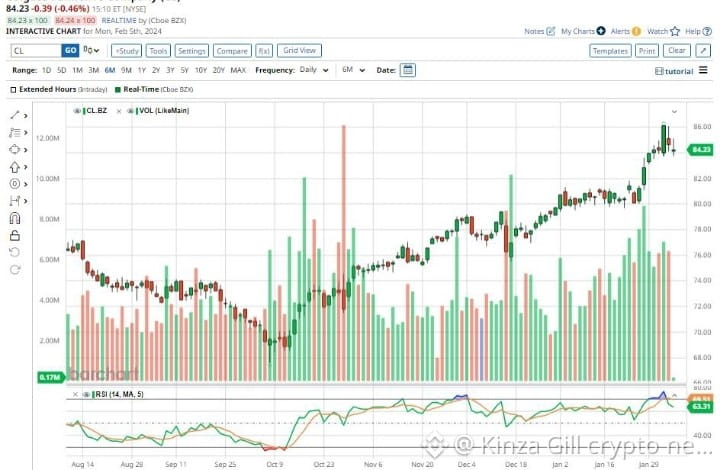
Task: Select the shapes drawing tool icon
Action: click(15, 150)
